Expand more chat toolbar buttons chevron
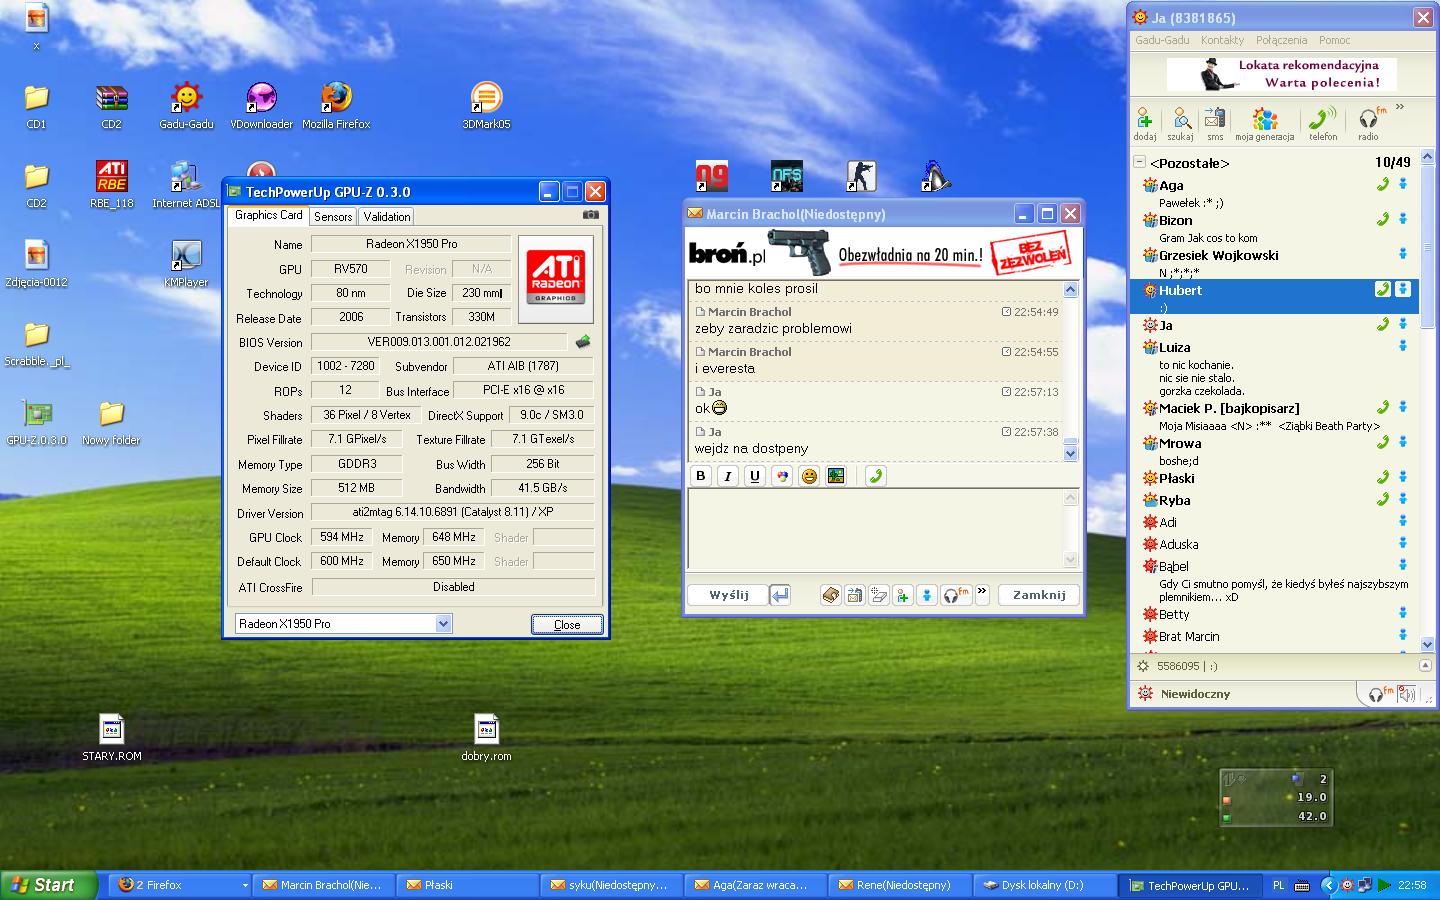The height and width of the screenshot is (900, 1440). (982, 592)
